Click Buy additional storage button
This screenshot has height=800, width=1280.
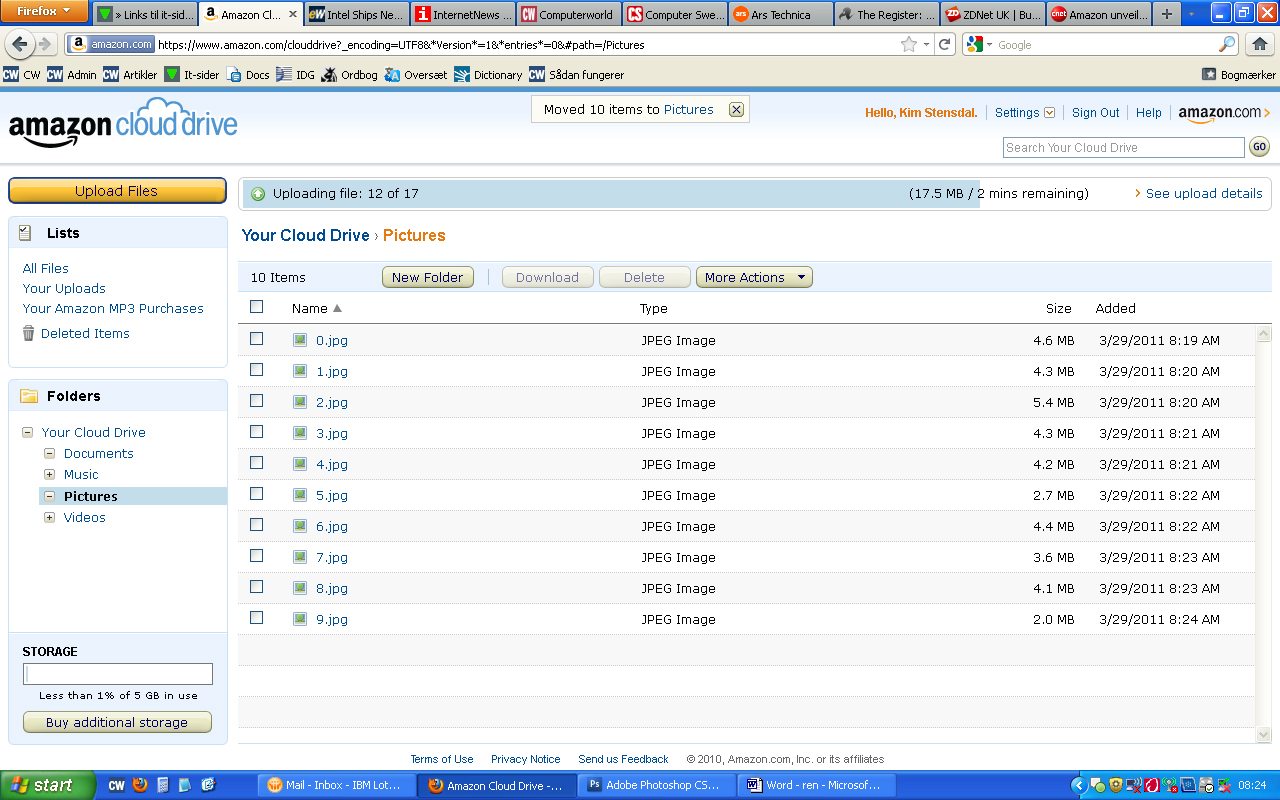pyautogui.click(x=117, y=722)
